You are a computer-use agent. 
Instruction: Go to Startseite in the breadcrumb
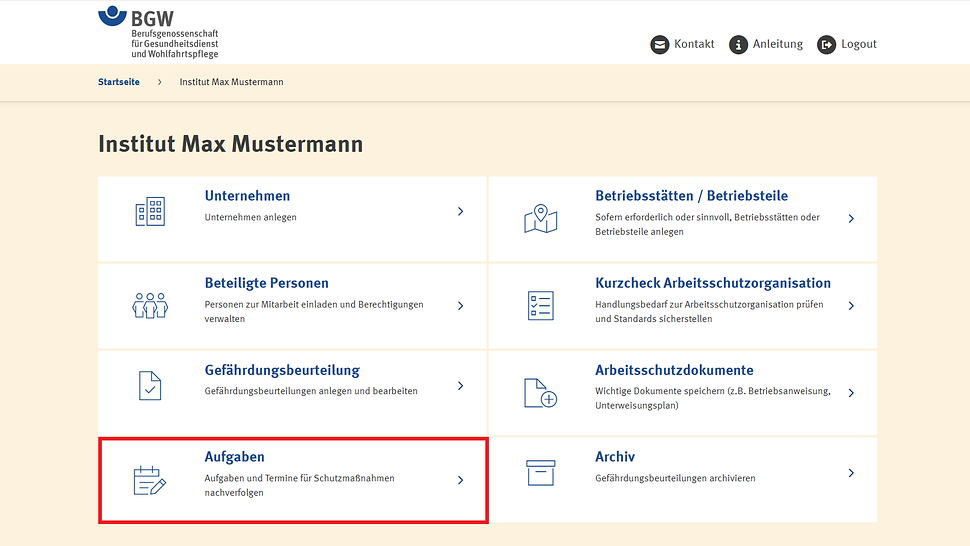point(119,82)
